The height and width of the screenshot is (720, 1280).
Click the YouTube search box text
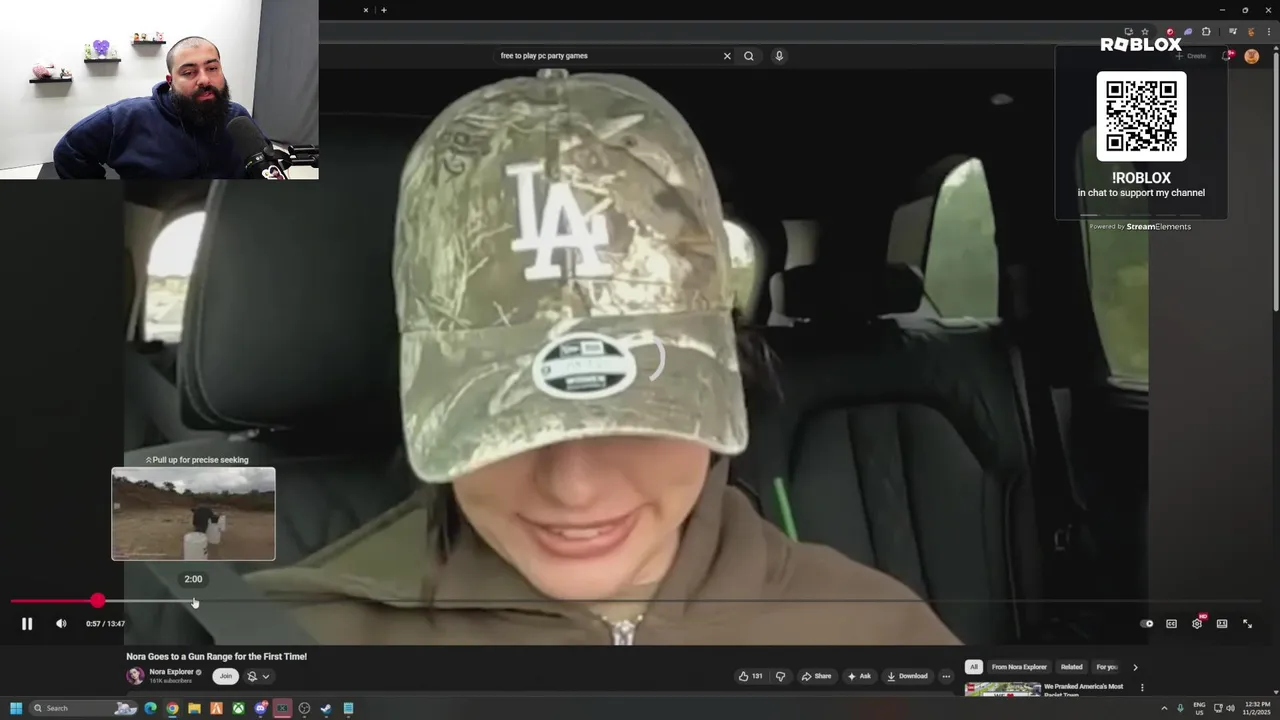[x=544, y=56]
